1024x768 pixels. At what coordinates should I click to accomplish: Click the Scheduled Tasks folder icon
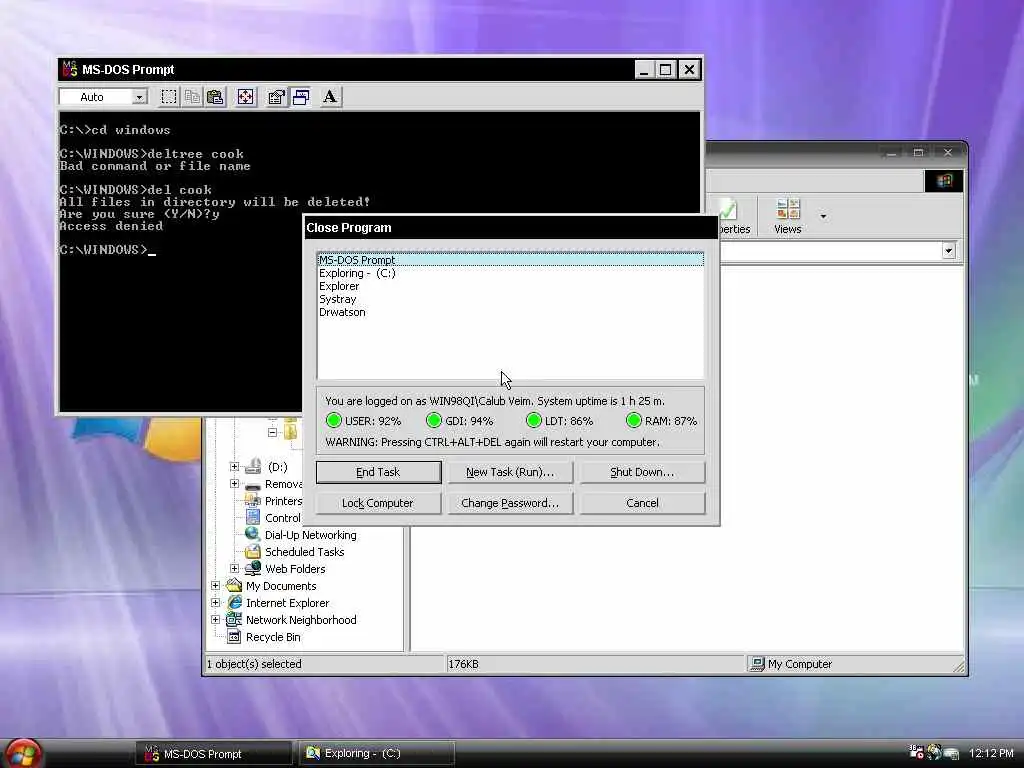[x=253, y=551]
